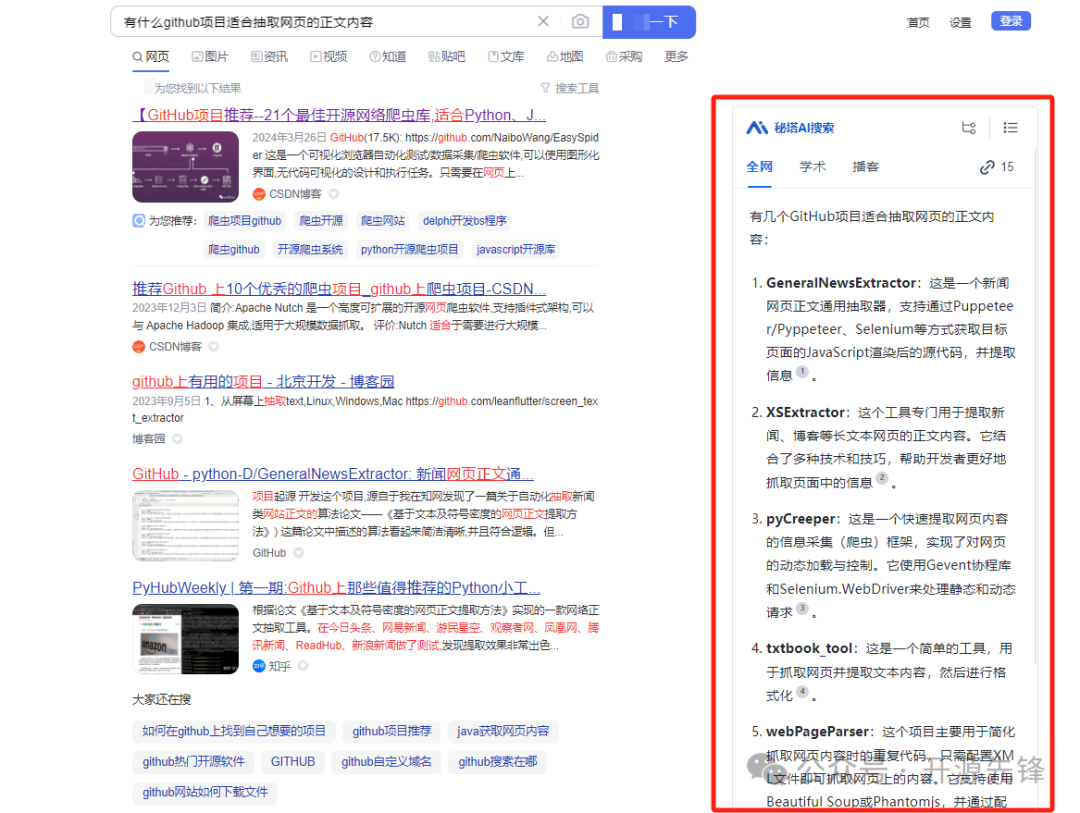This screenshot has height=813, width=1080.
Task: Search related github网站如何下载文件
Action: coord(205,792)
